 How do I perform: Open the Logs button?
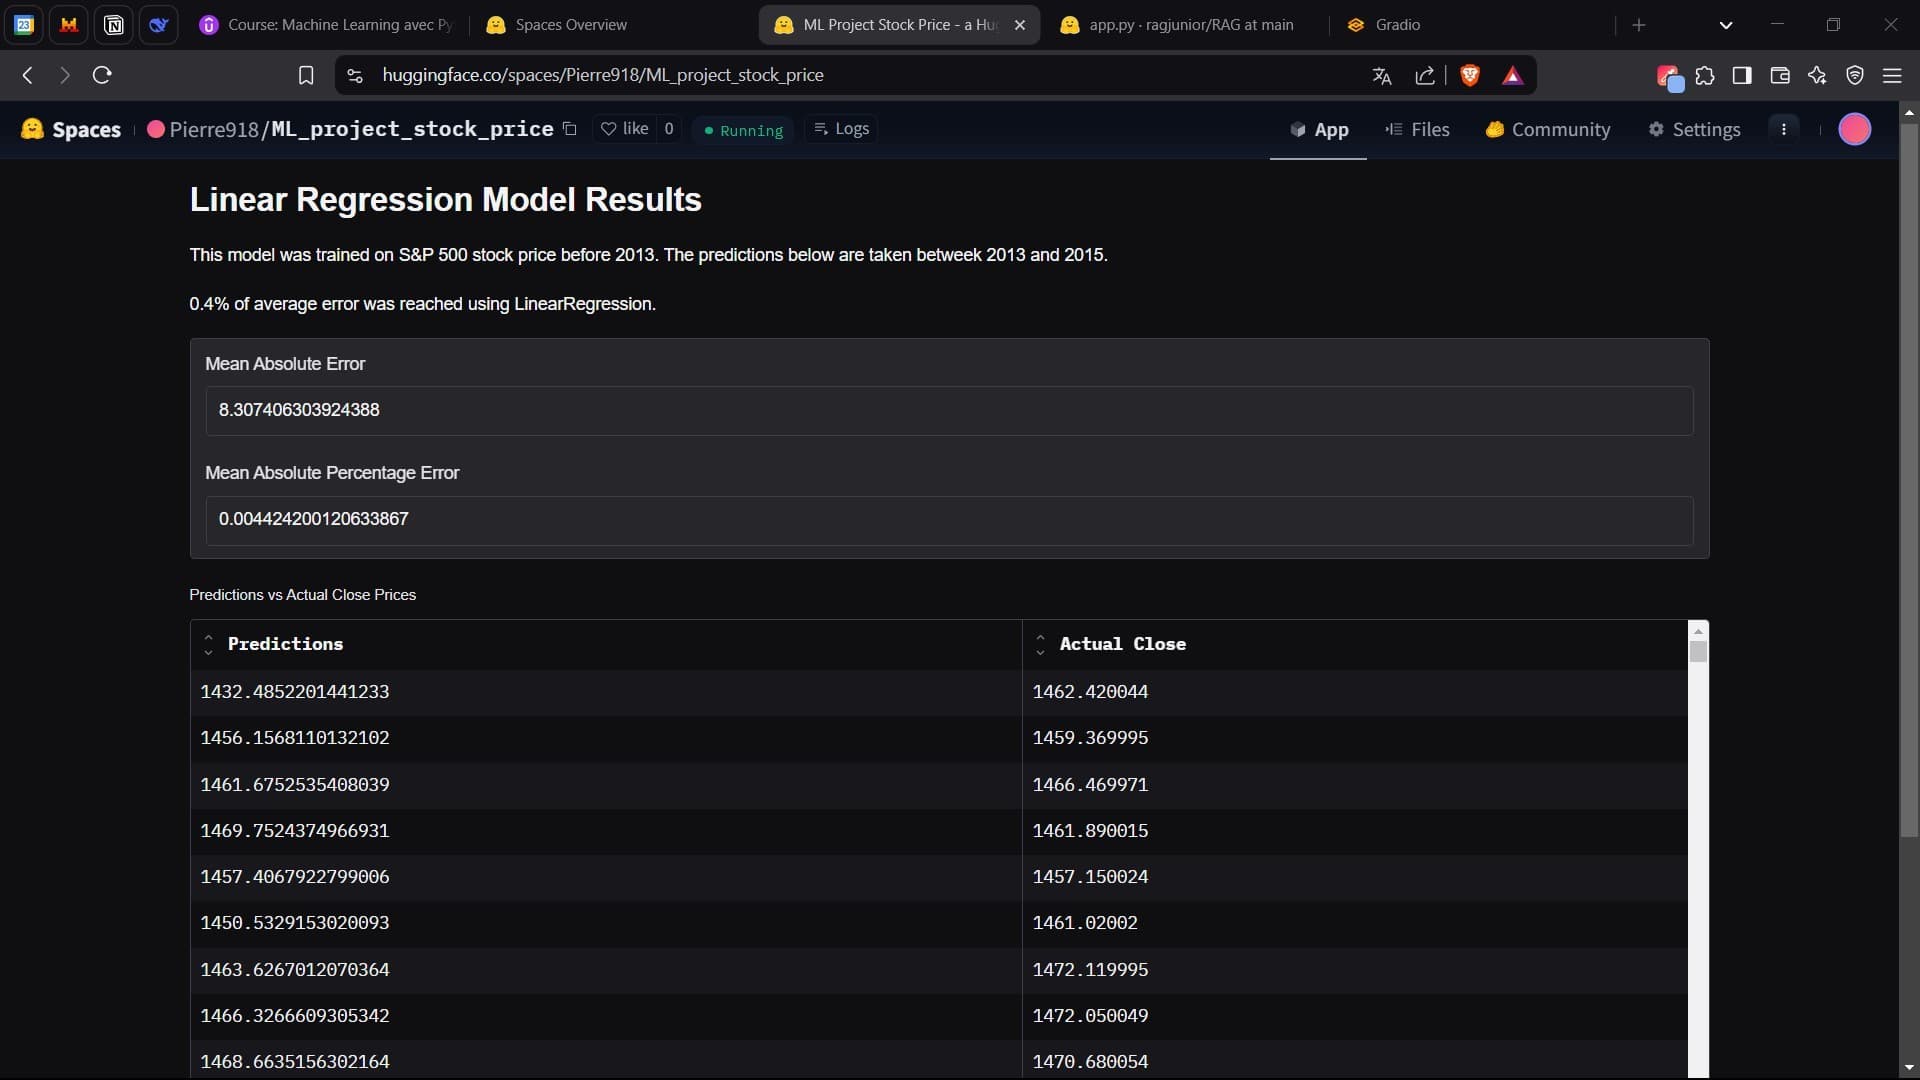841,129
